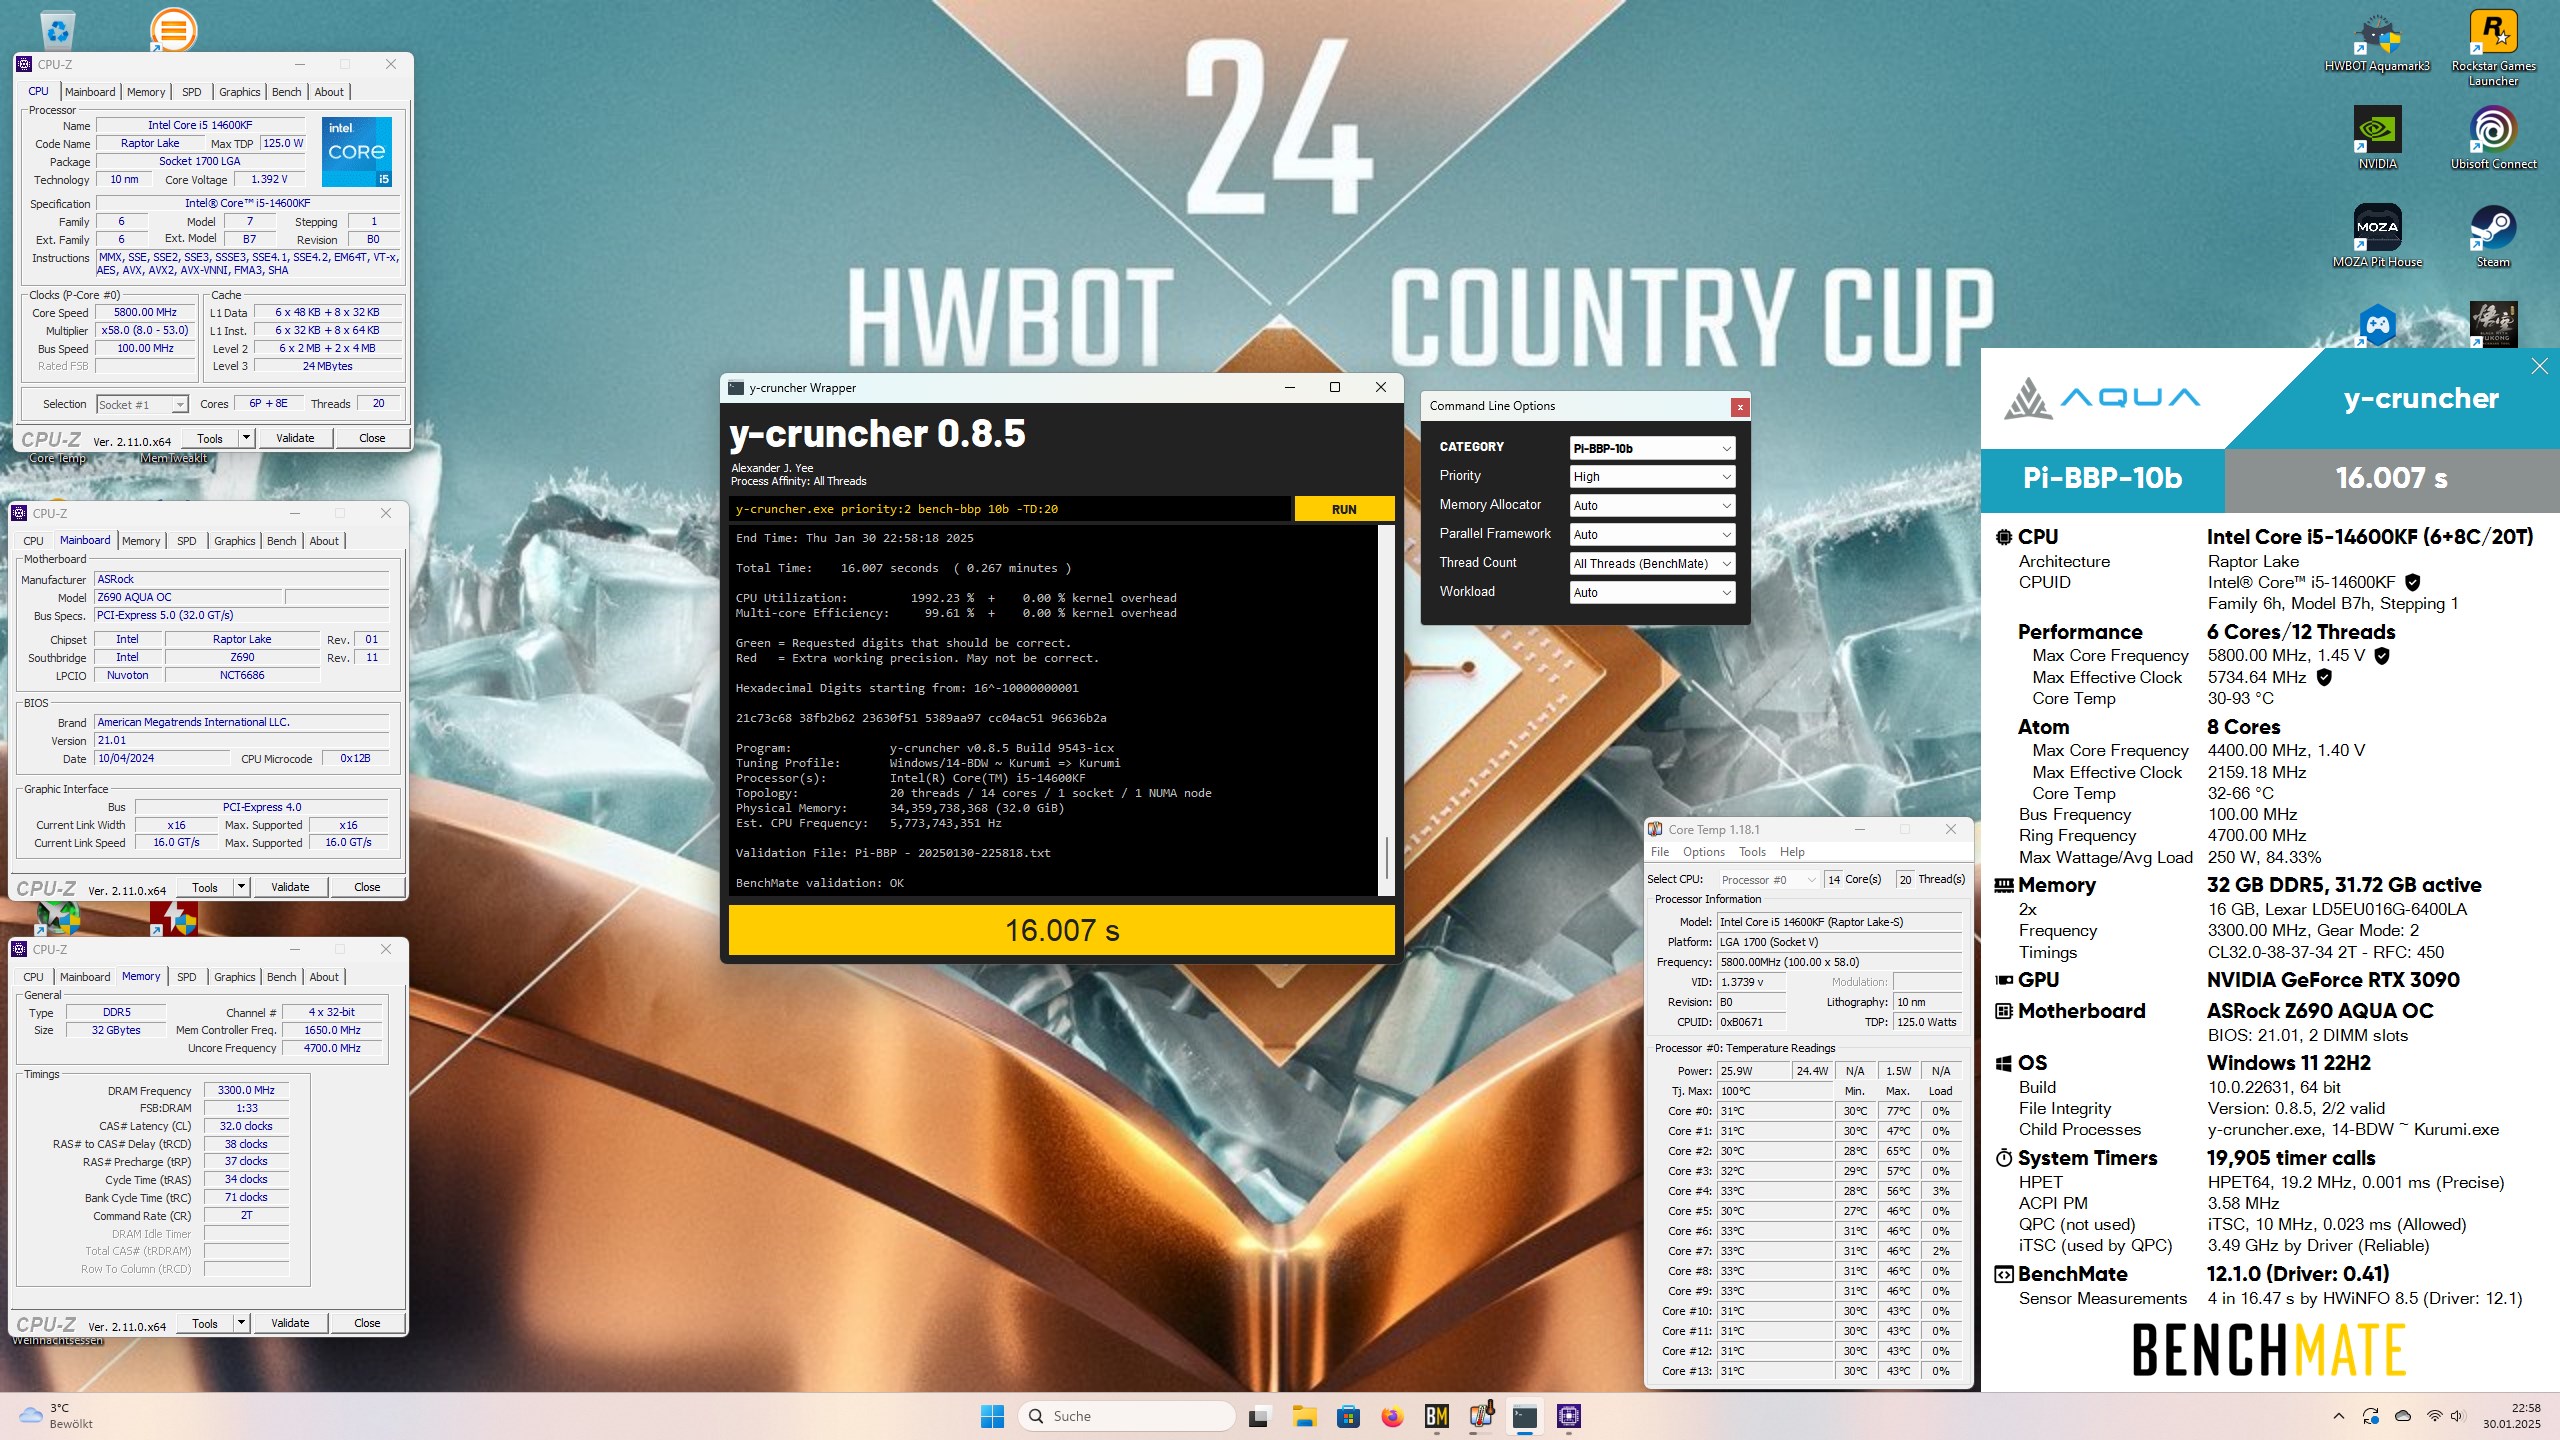
Task: Launch MOZA Pit House desktop icon
Action: click(x=2377, y=236)
